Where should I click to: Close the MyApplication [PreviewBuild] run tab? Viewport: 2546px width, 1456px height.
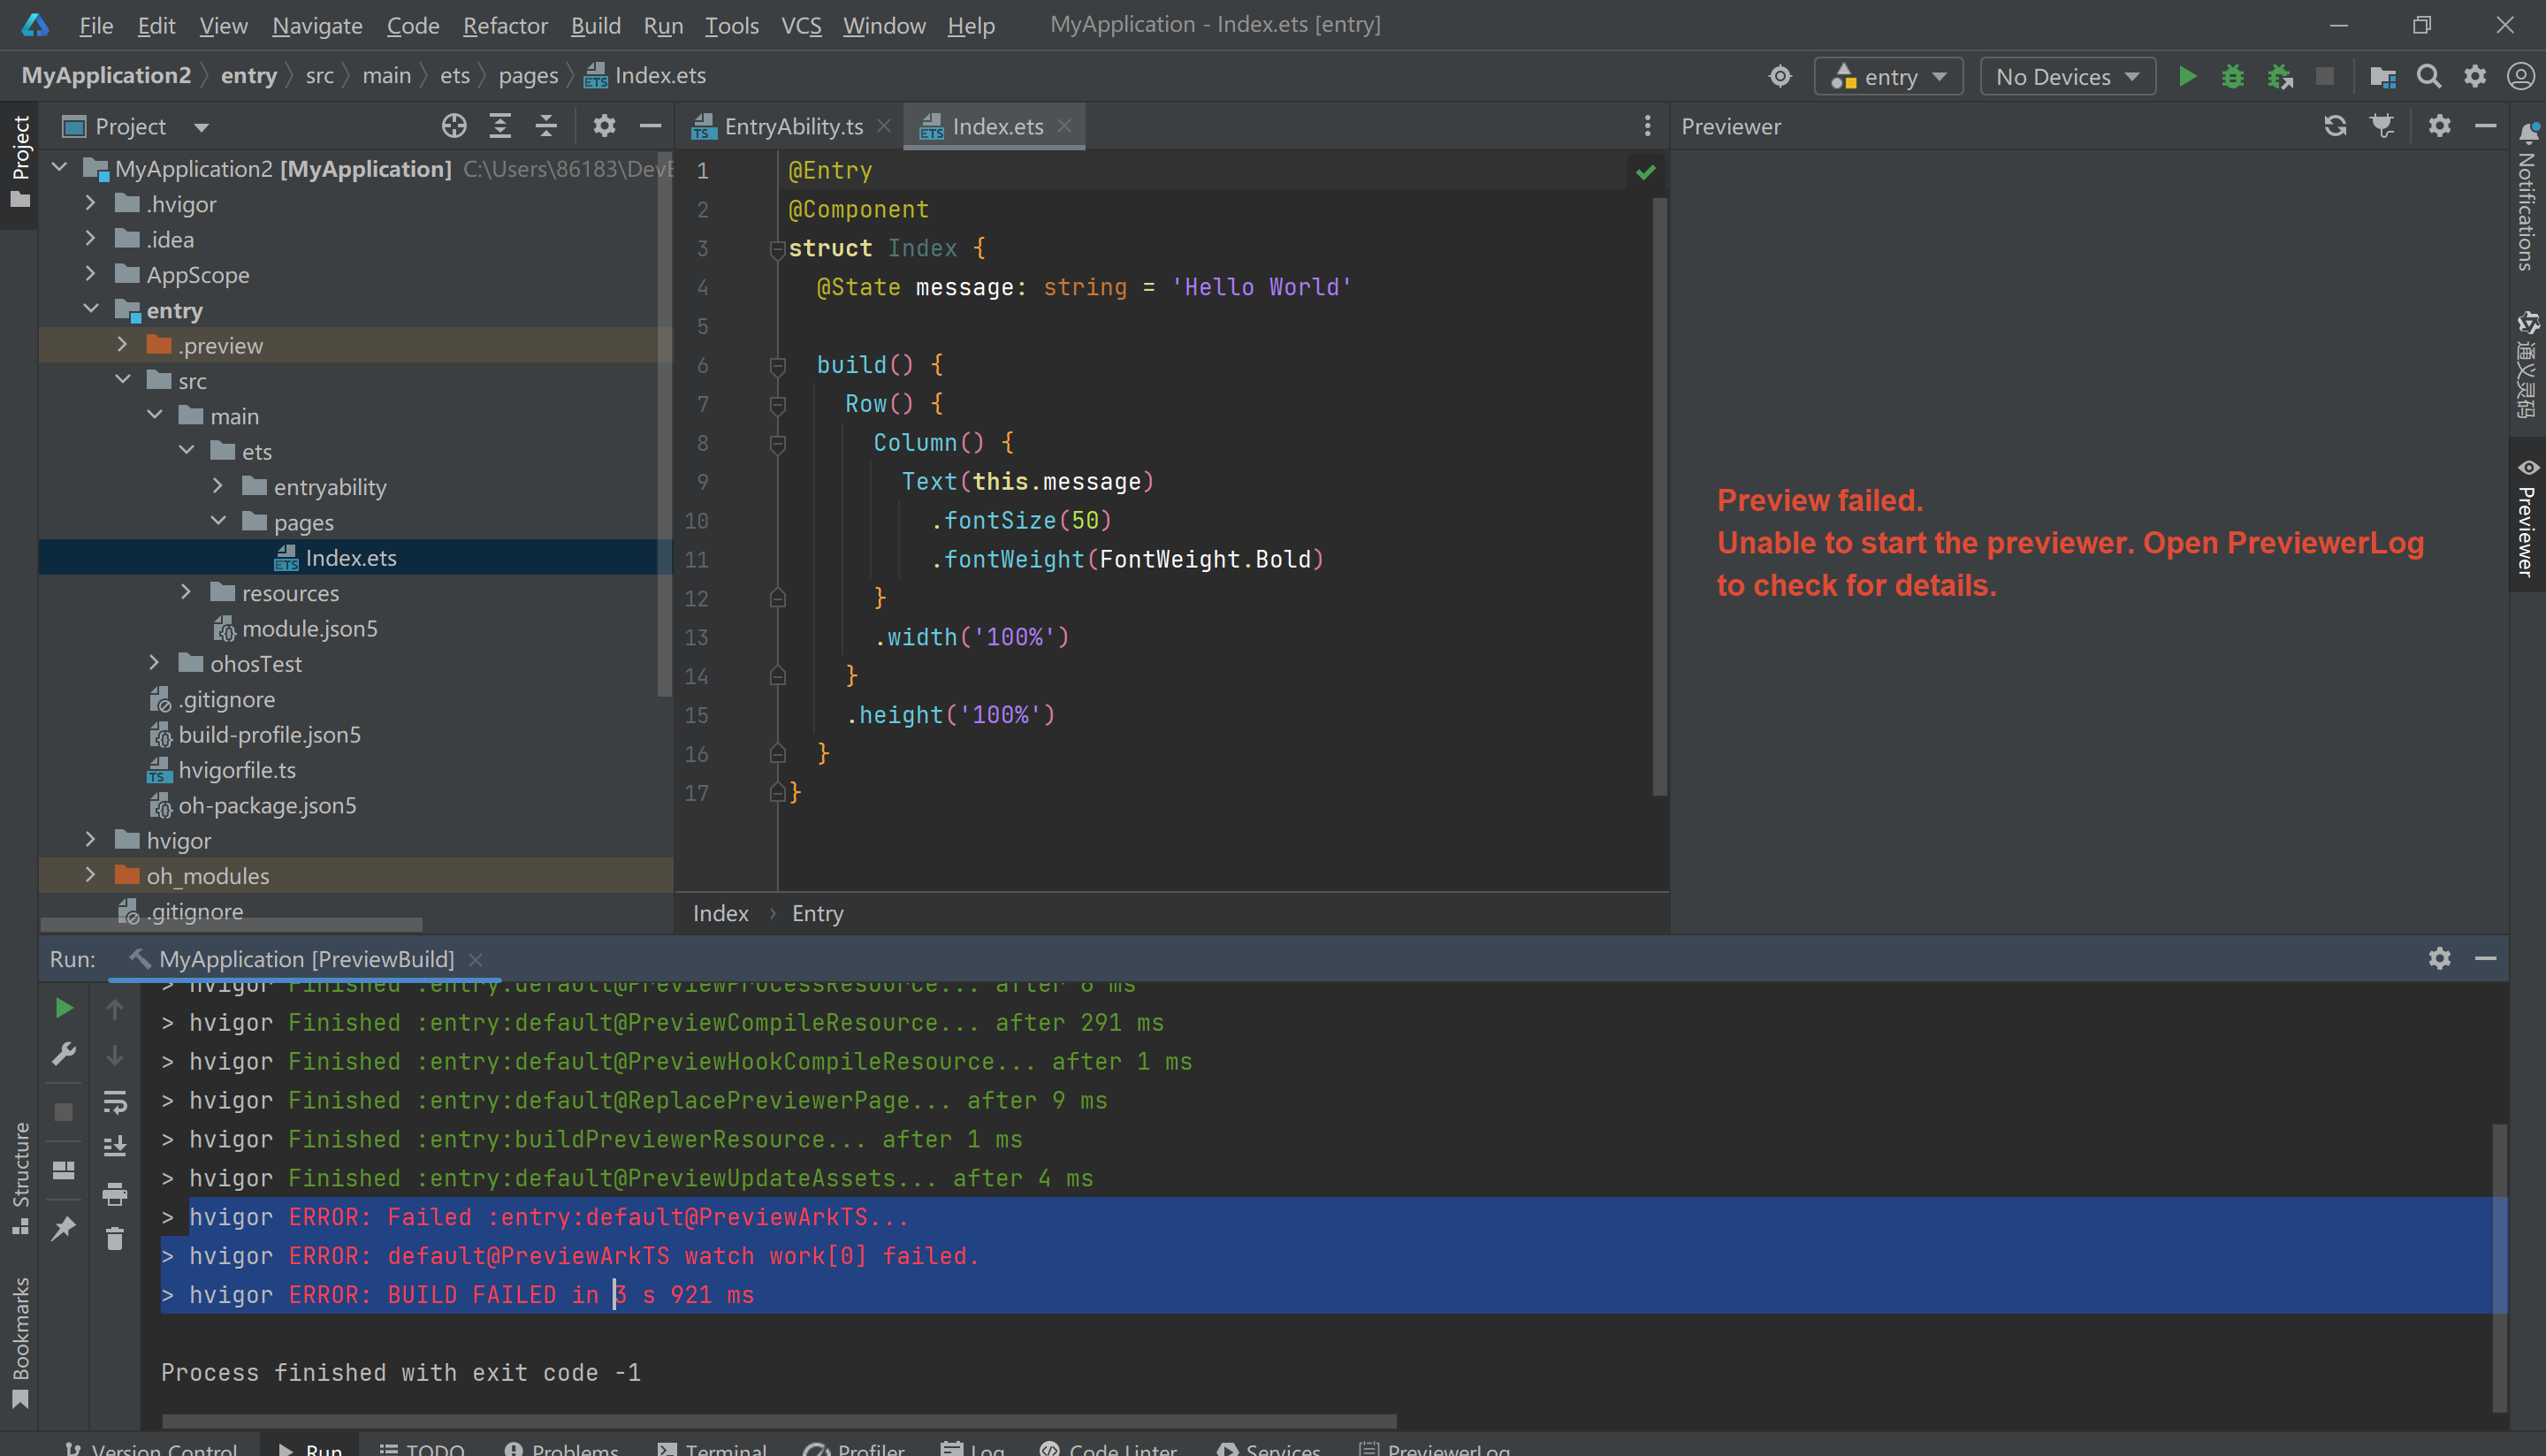(x=476, y=959)
